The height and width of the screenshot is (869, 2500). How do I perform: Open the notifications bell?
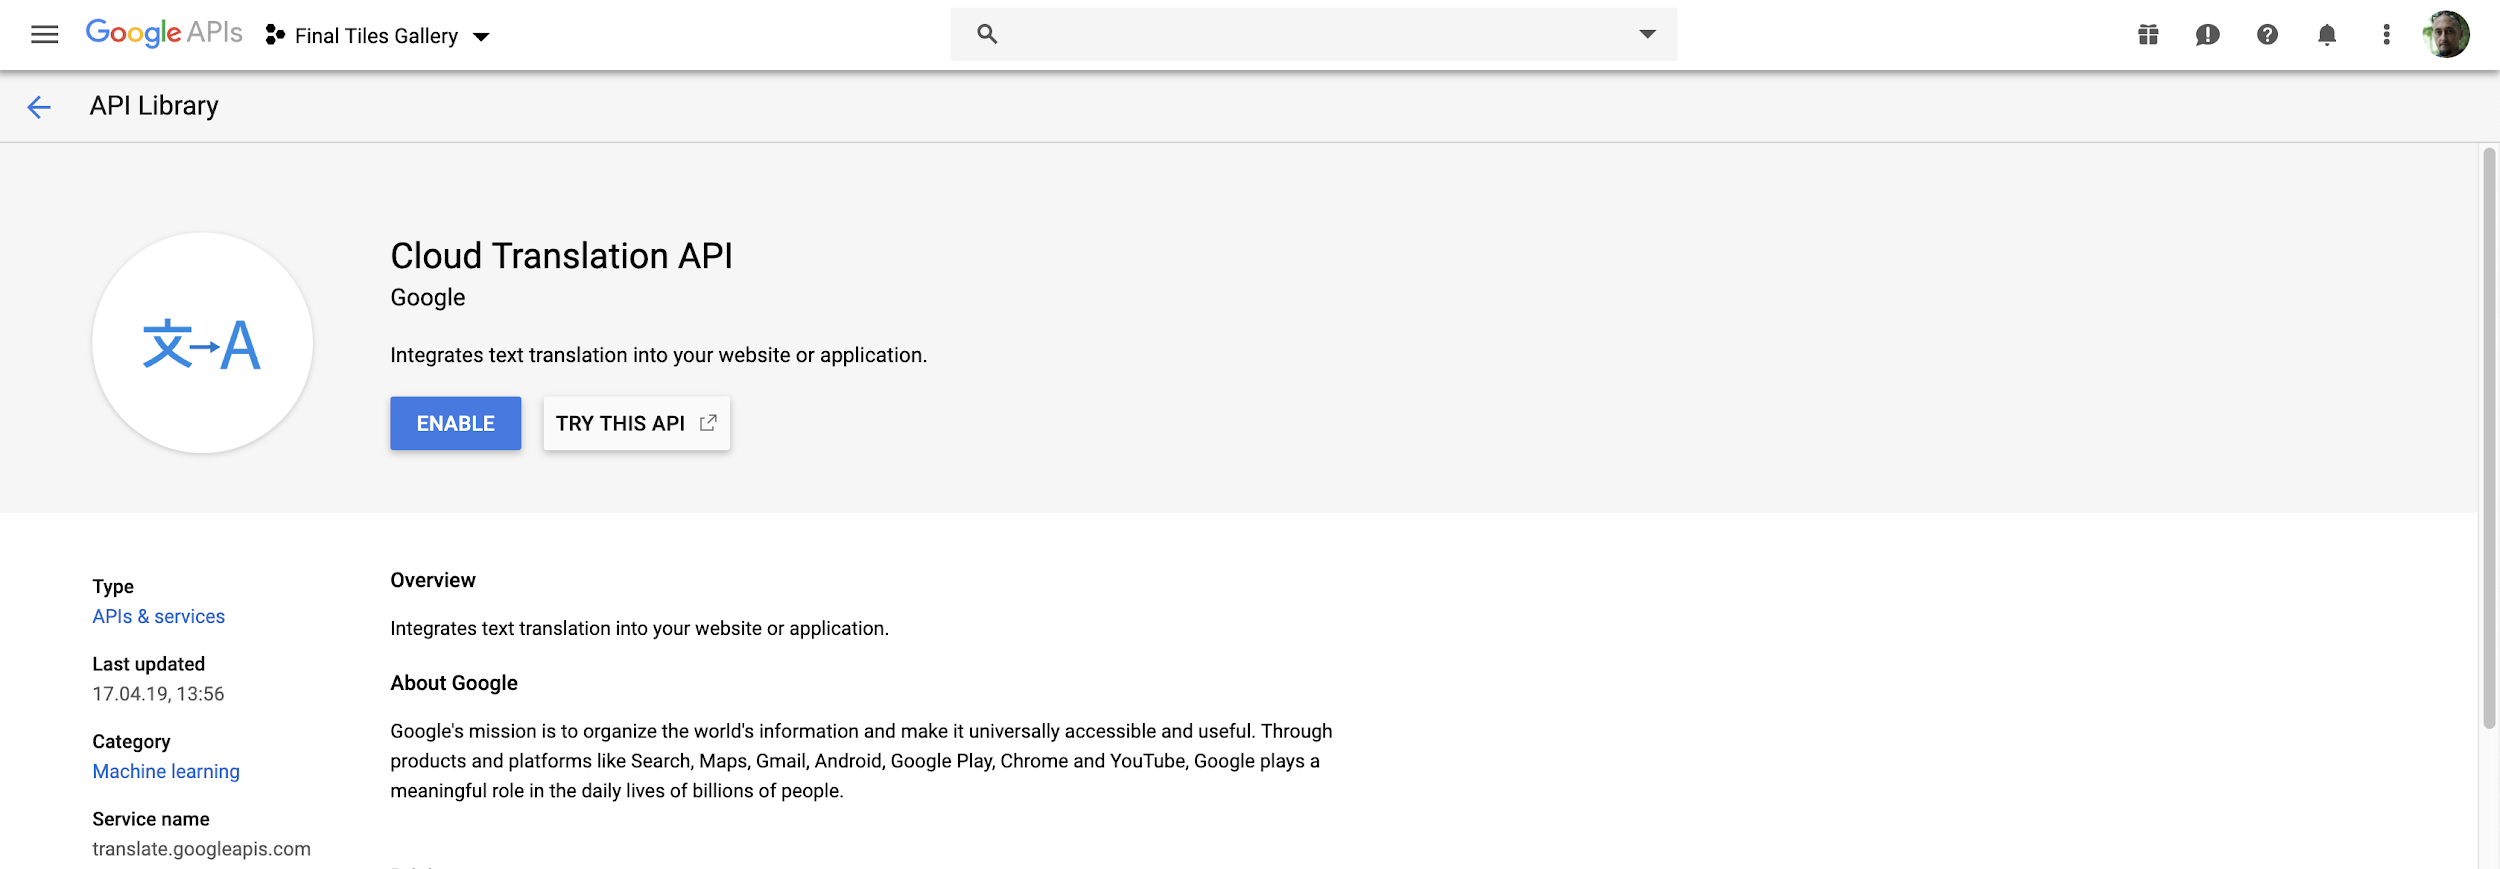[x=2327, y=35]
